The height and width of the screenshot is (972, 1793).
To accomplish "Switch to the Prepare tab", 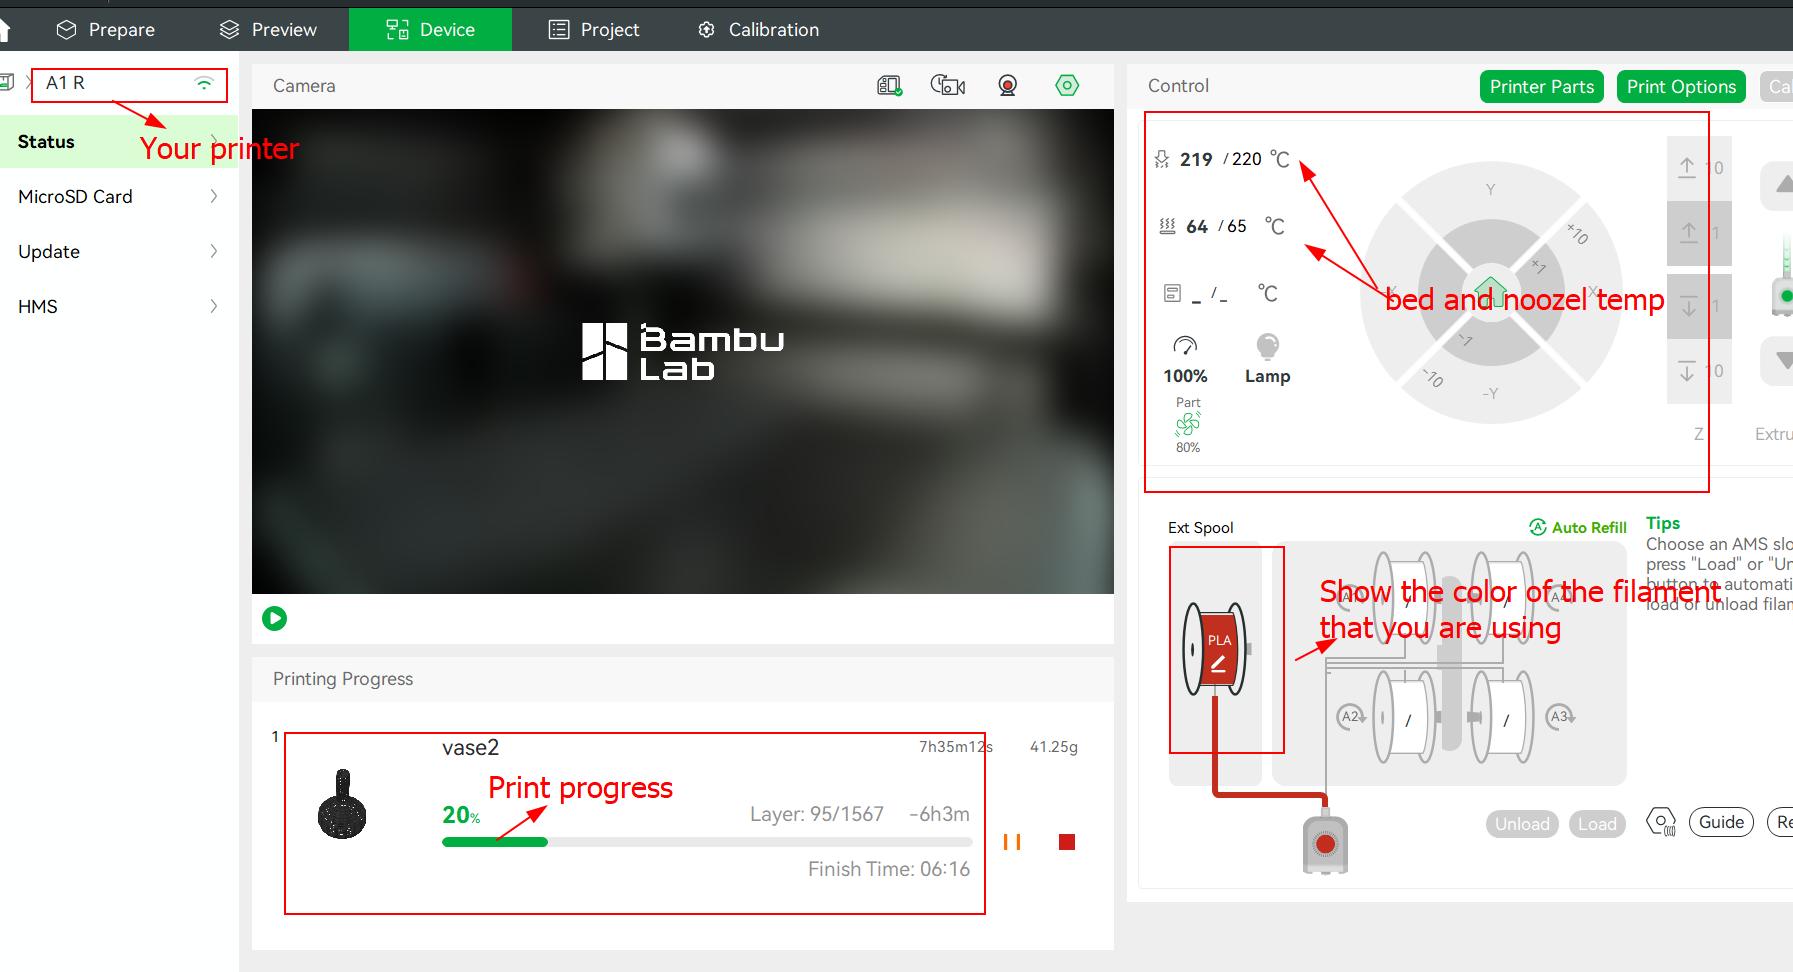I will coord(106,29).
